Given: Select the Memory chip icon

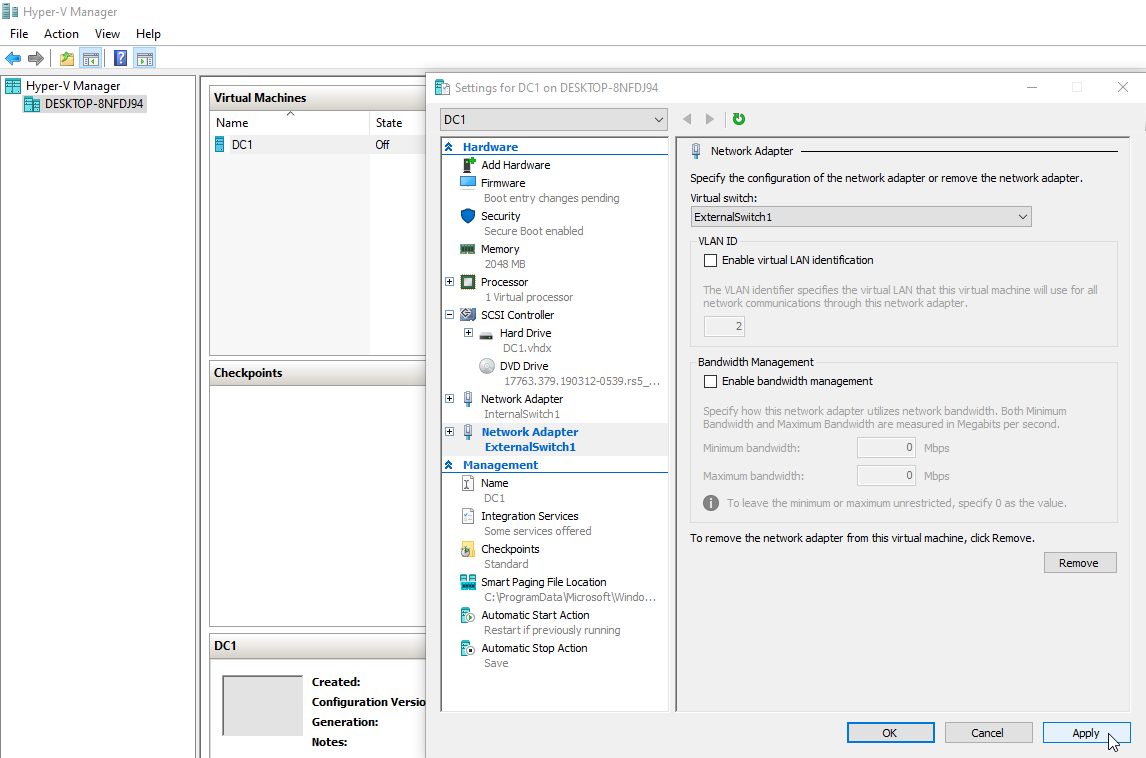Looking at the screenshot, I should point(468,249).
